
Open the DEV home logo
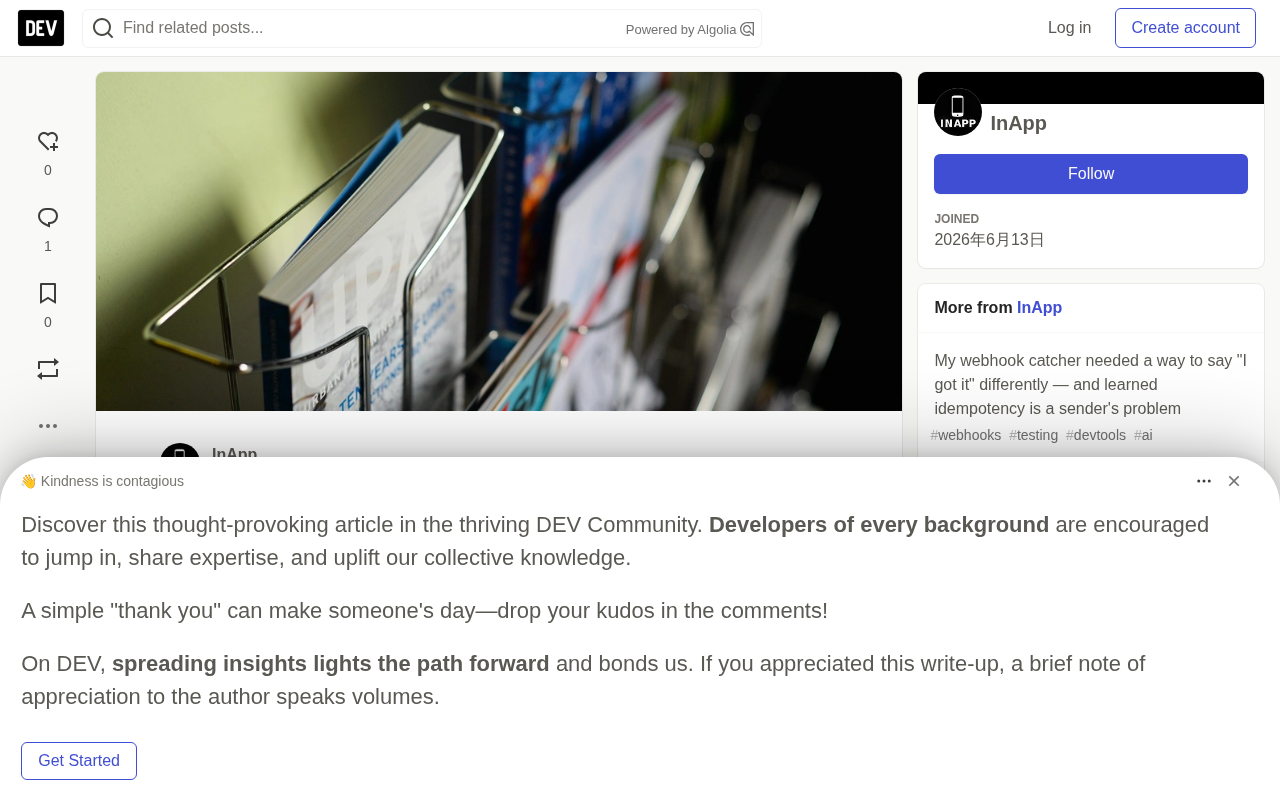pos(41,28)
